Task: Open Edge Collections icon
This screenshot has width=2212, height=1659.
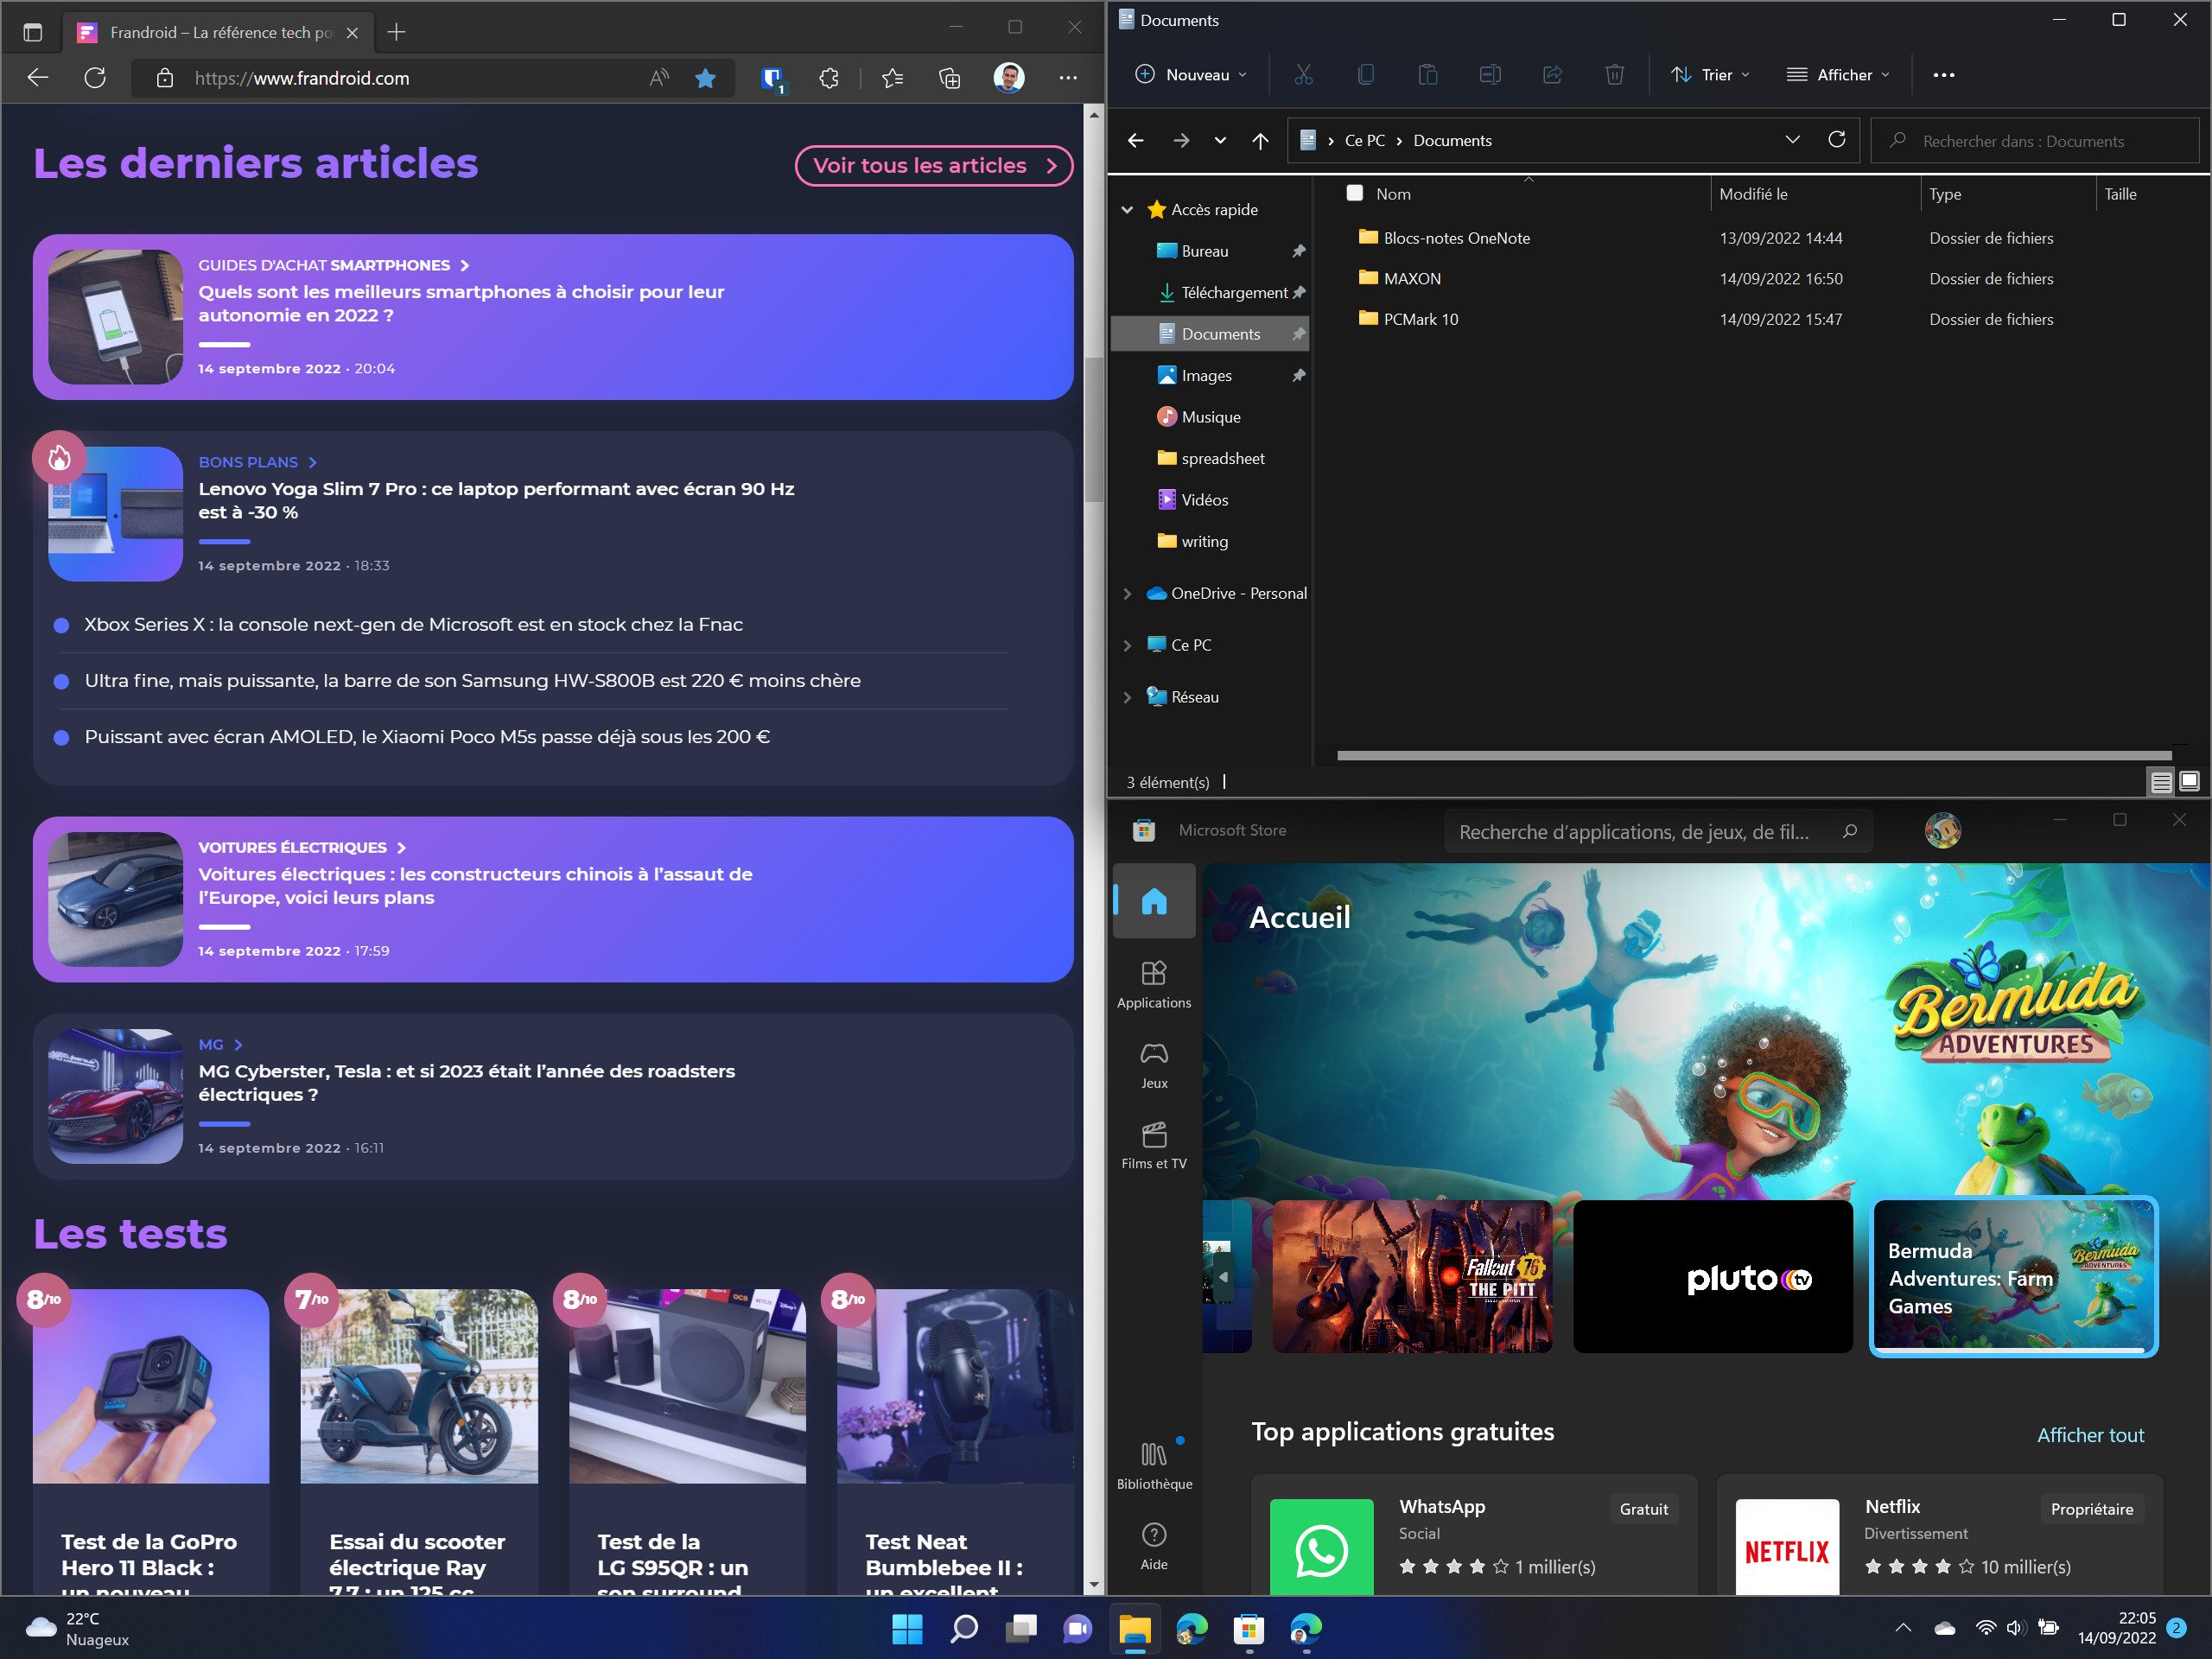Action: click(x=949, y=78)
